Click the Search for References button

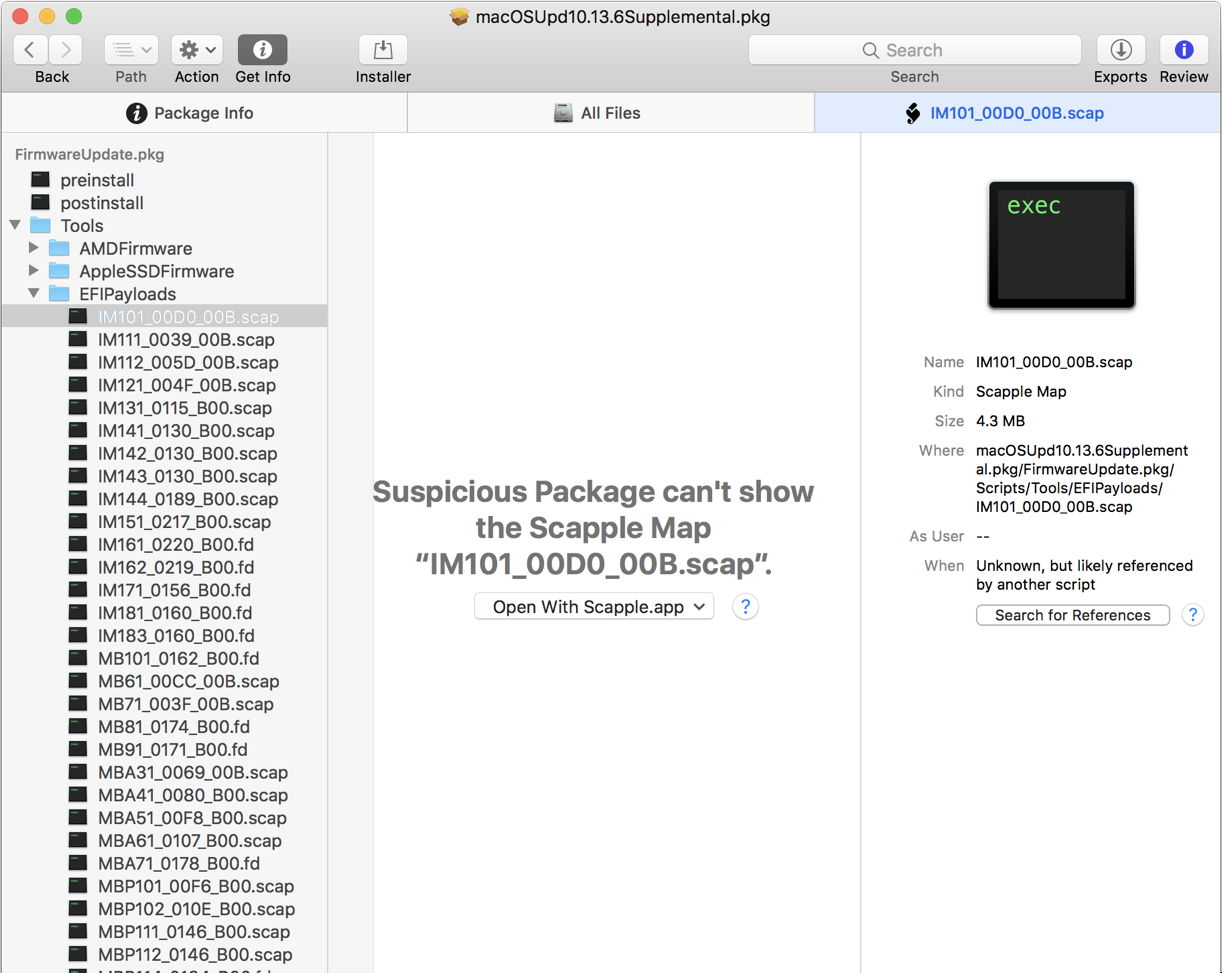click(1072, 615)
